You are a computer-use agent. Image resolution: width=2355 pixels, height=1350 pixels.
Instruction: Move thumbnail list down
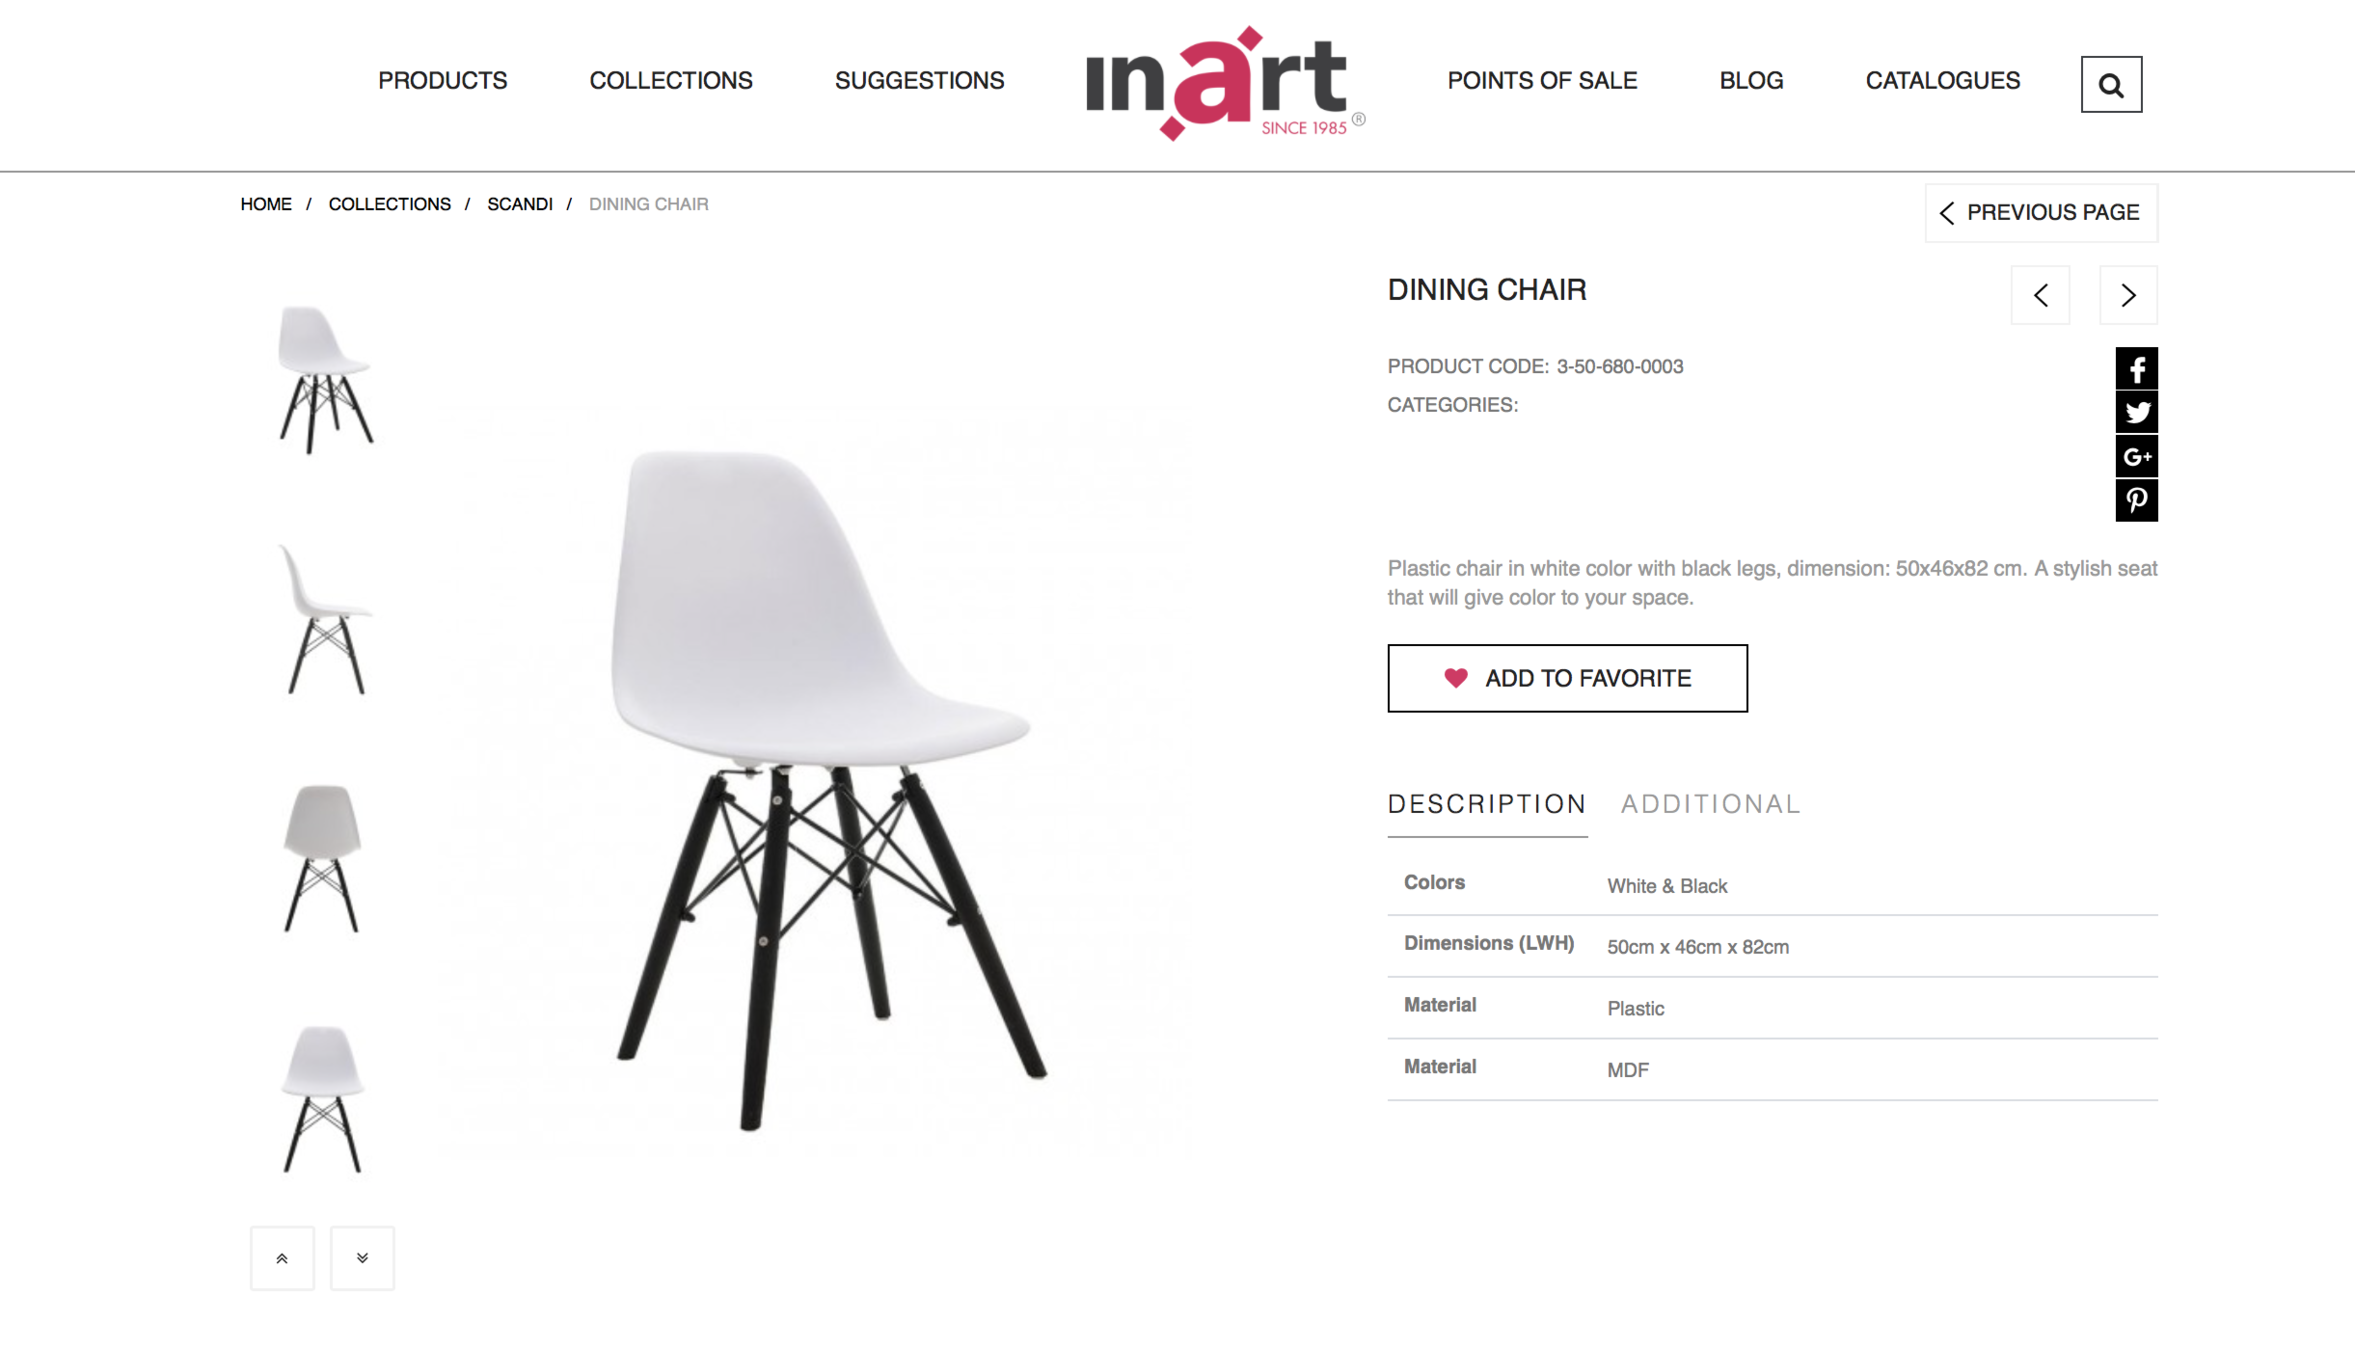point(362,1258)
